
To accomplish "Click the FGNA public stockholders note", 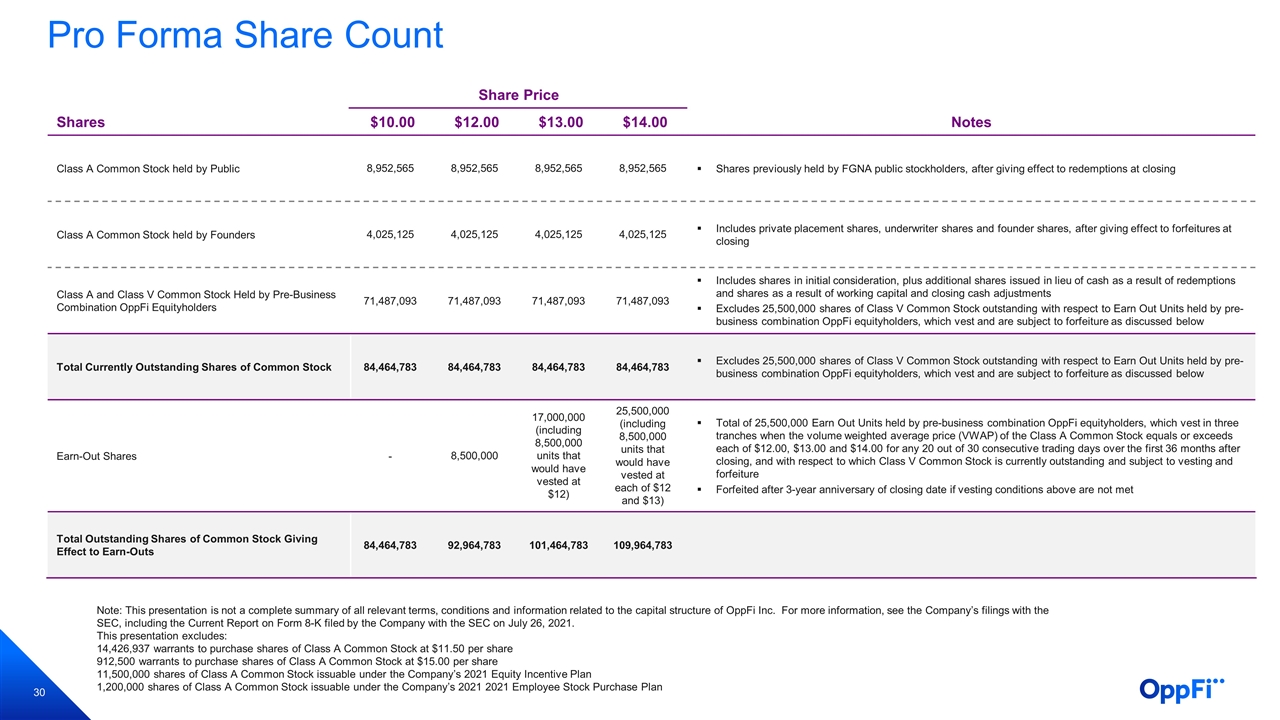I will [x=945, y=169].
